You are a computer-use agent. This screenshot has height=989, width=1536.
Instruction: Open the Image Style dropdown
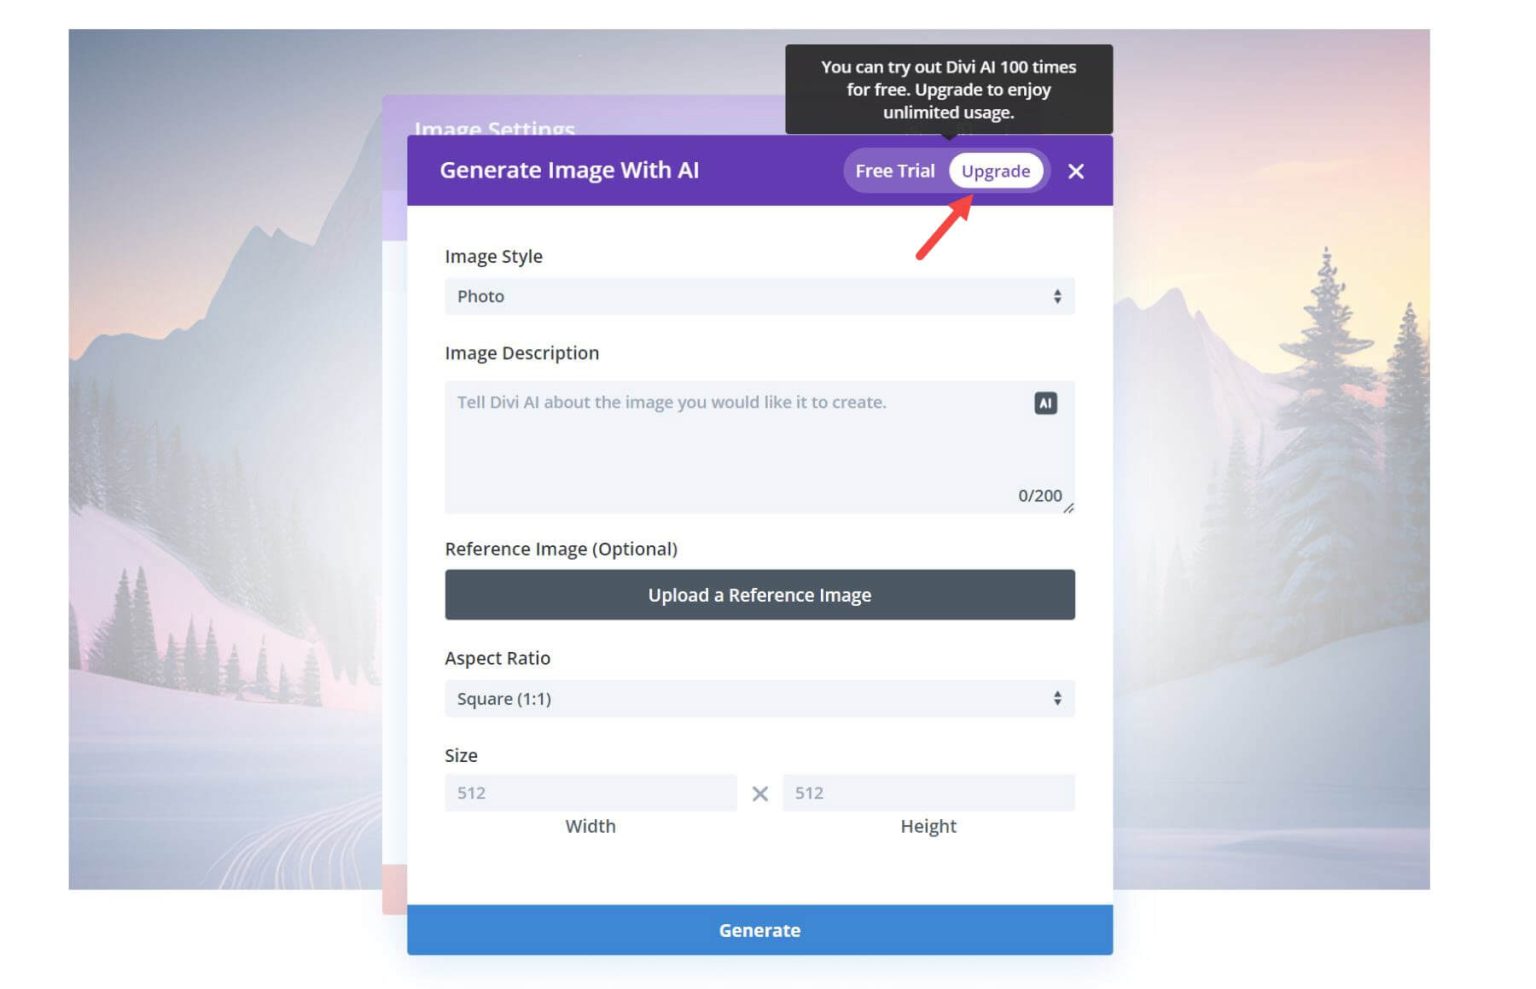point(759,296)
